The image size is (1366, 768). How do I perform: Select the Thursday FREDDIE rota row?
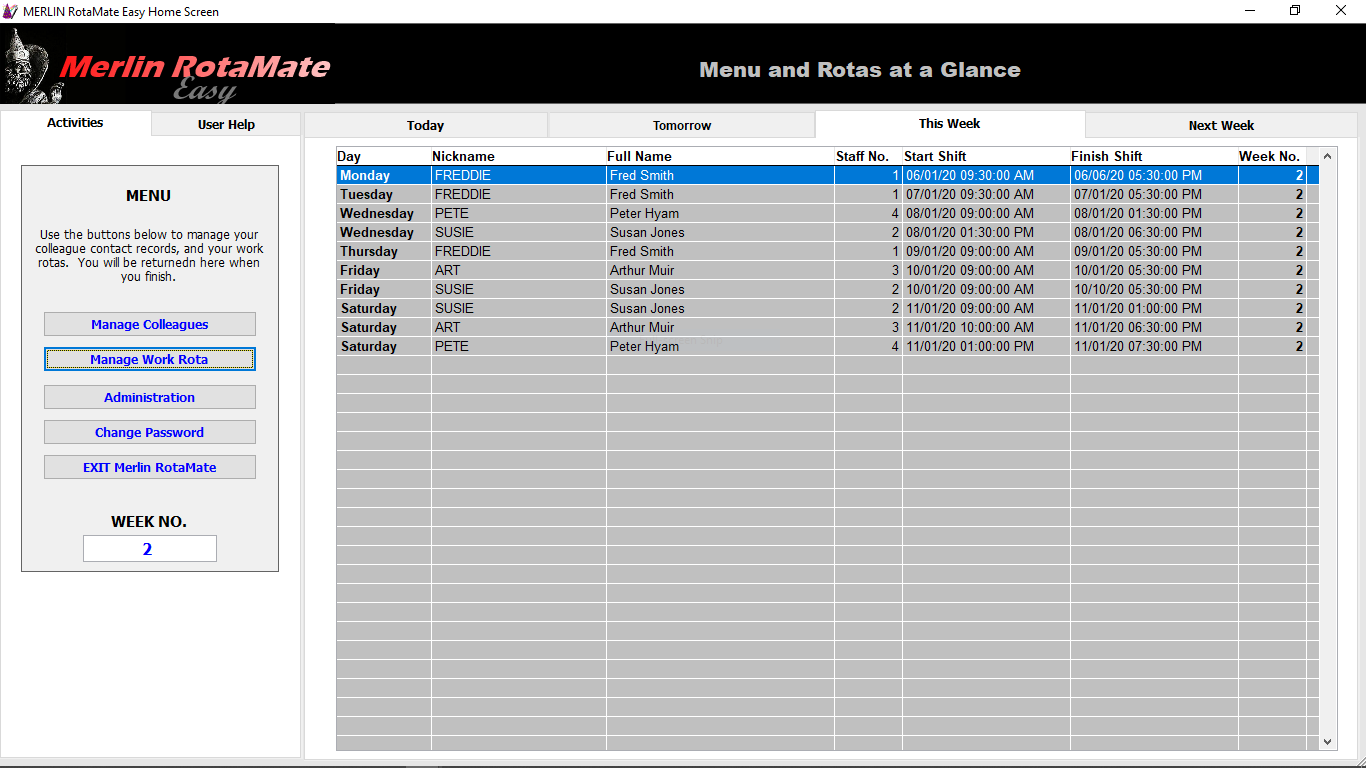[821, 251]
